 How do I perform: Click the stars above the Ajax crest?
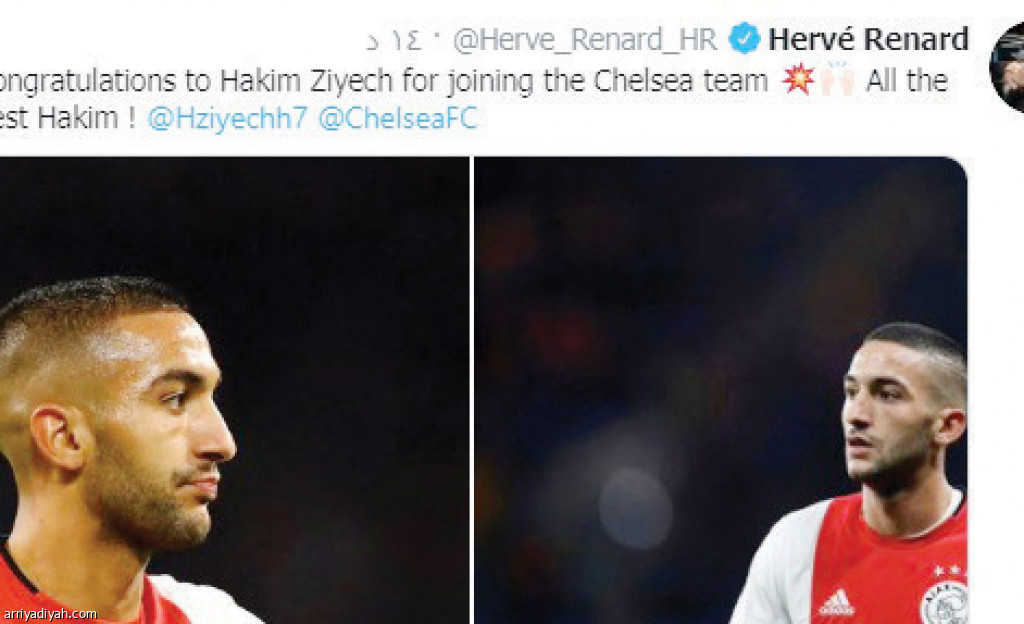(x=948, y=570)
